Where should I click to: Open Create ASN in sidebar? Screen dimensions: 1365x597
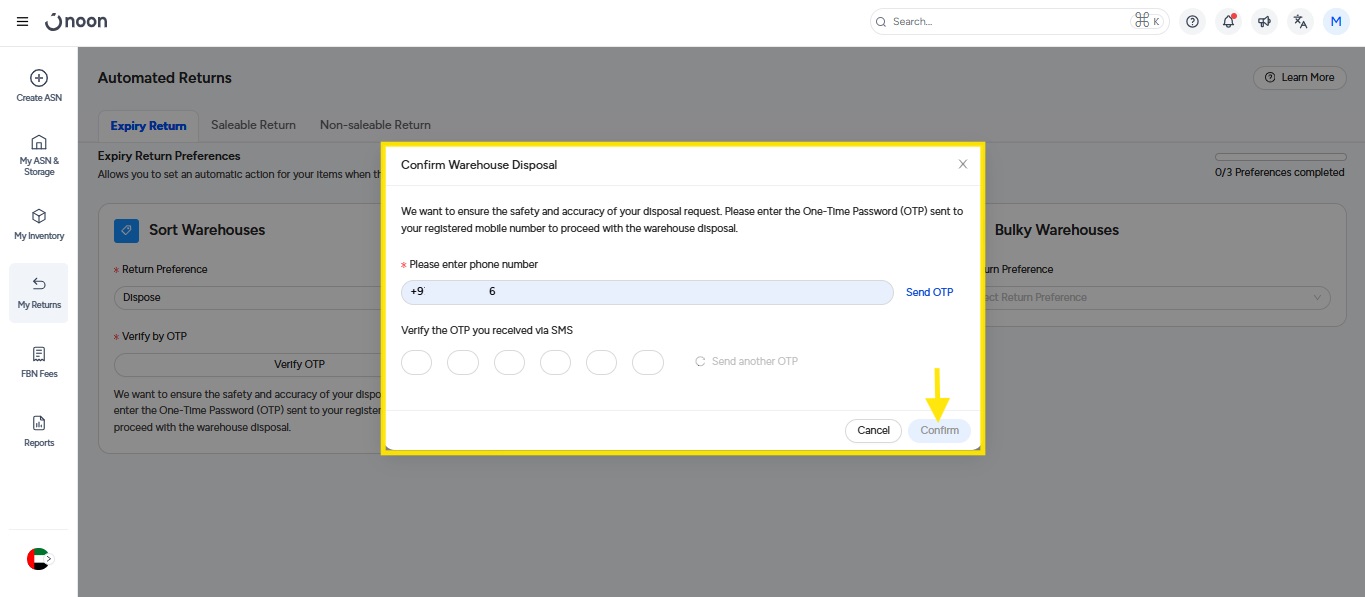pos(39,85)
